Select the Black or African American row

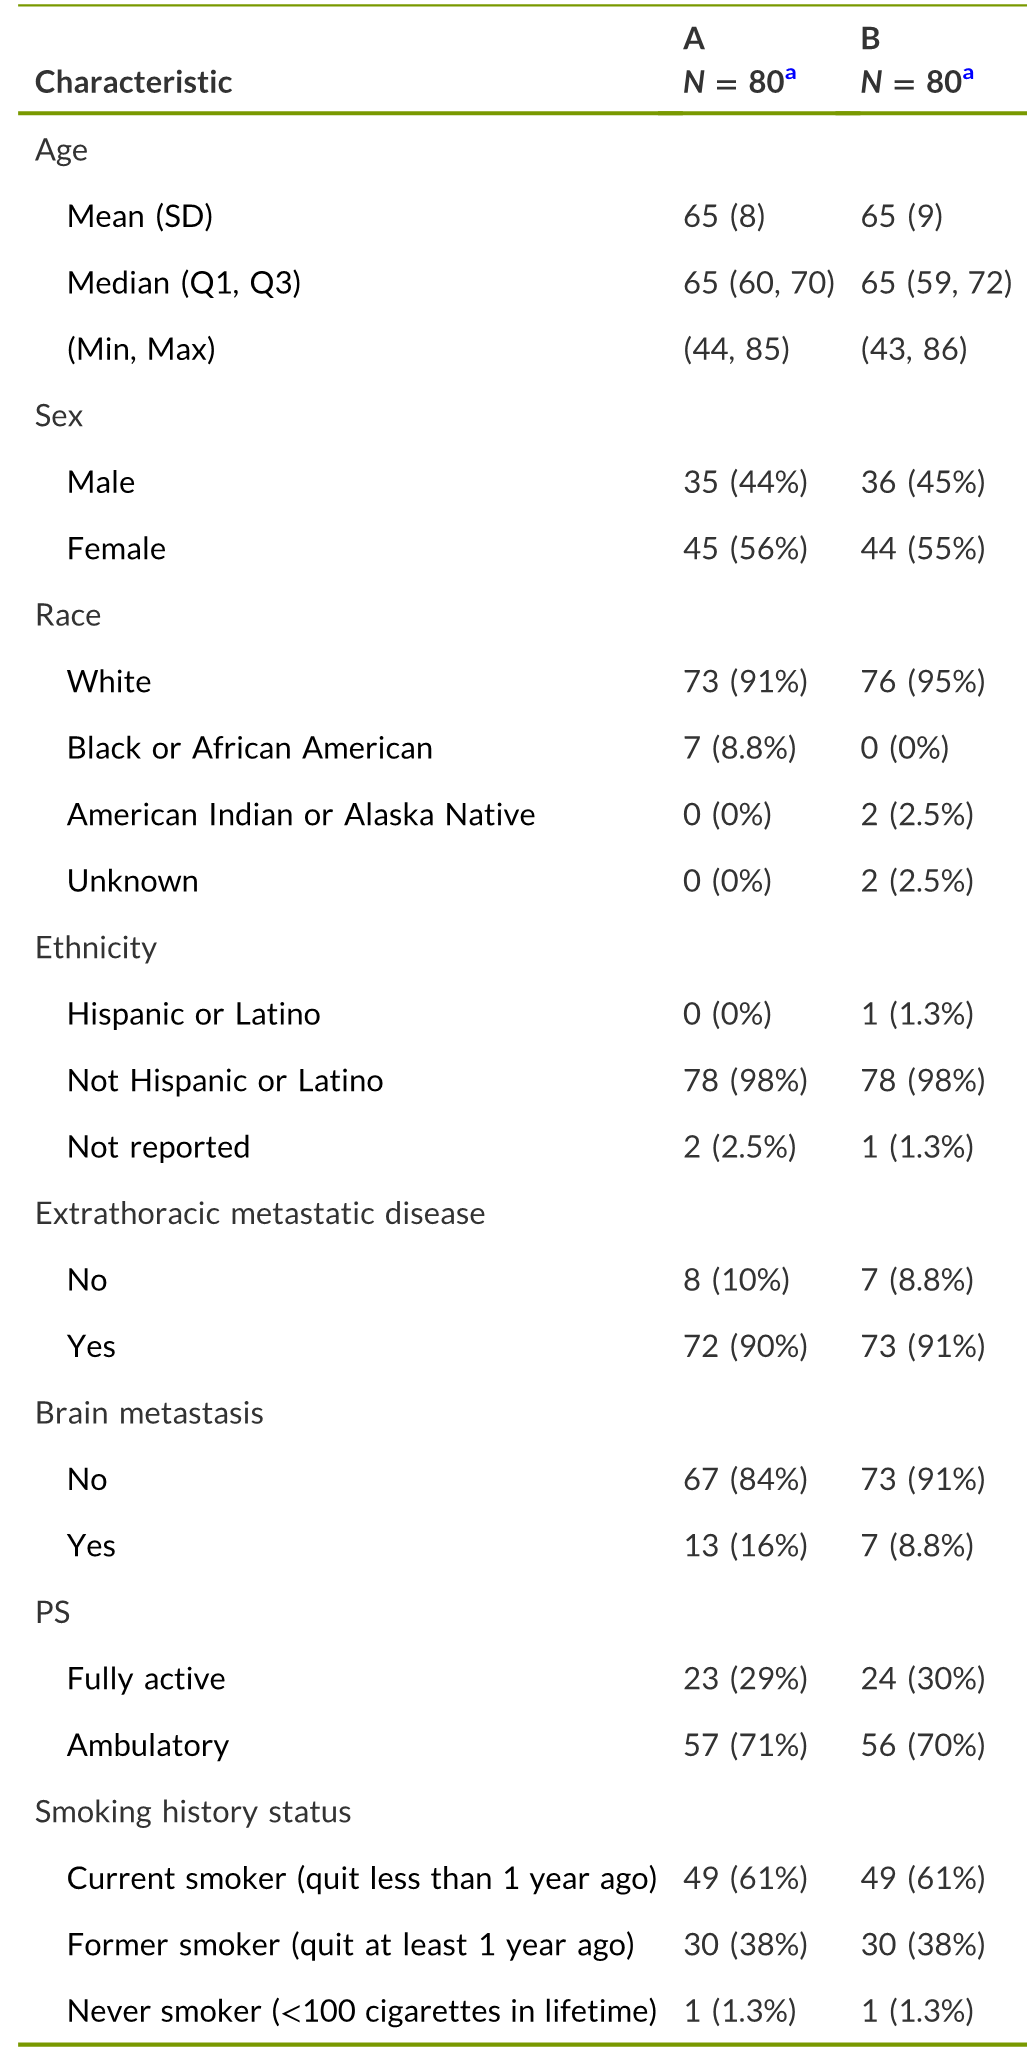click(x=513, y=748)
